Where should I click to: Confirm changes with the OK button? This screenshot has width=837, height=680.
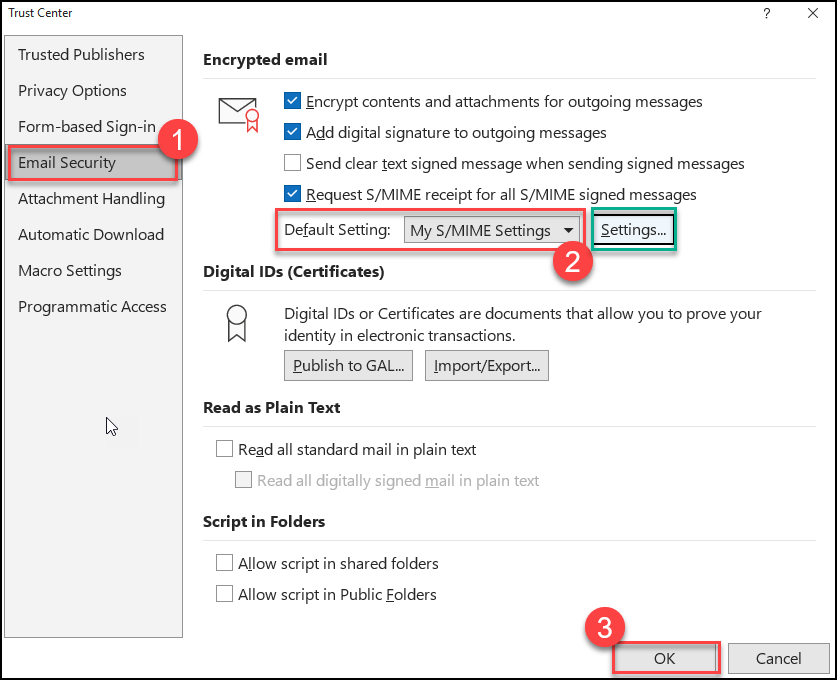[x=664, y=658]
